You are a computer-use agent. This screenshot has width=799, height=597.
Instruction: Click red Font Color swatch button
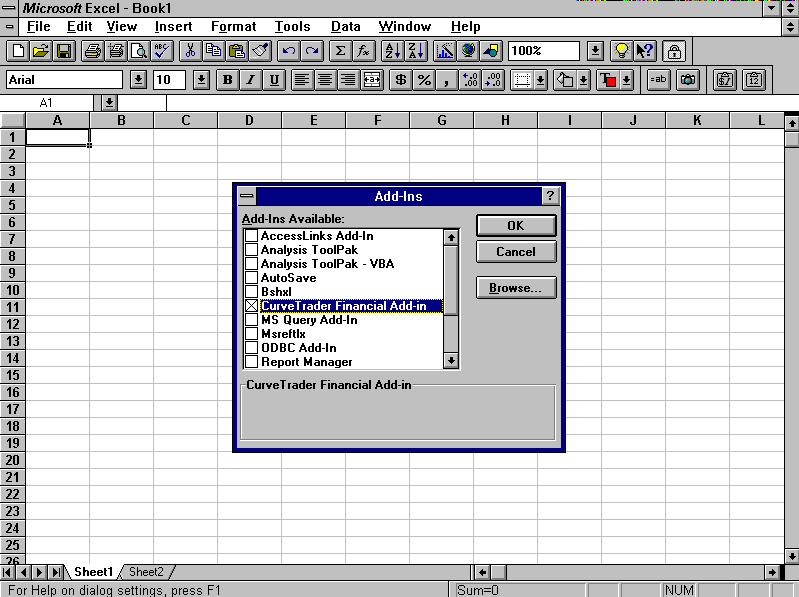point(608,80)
